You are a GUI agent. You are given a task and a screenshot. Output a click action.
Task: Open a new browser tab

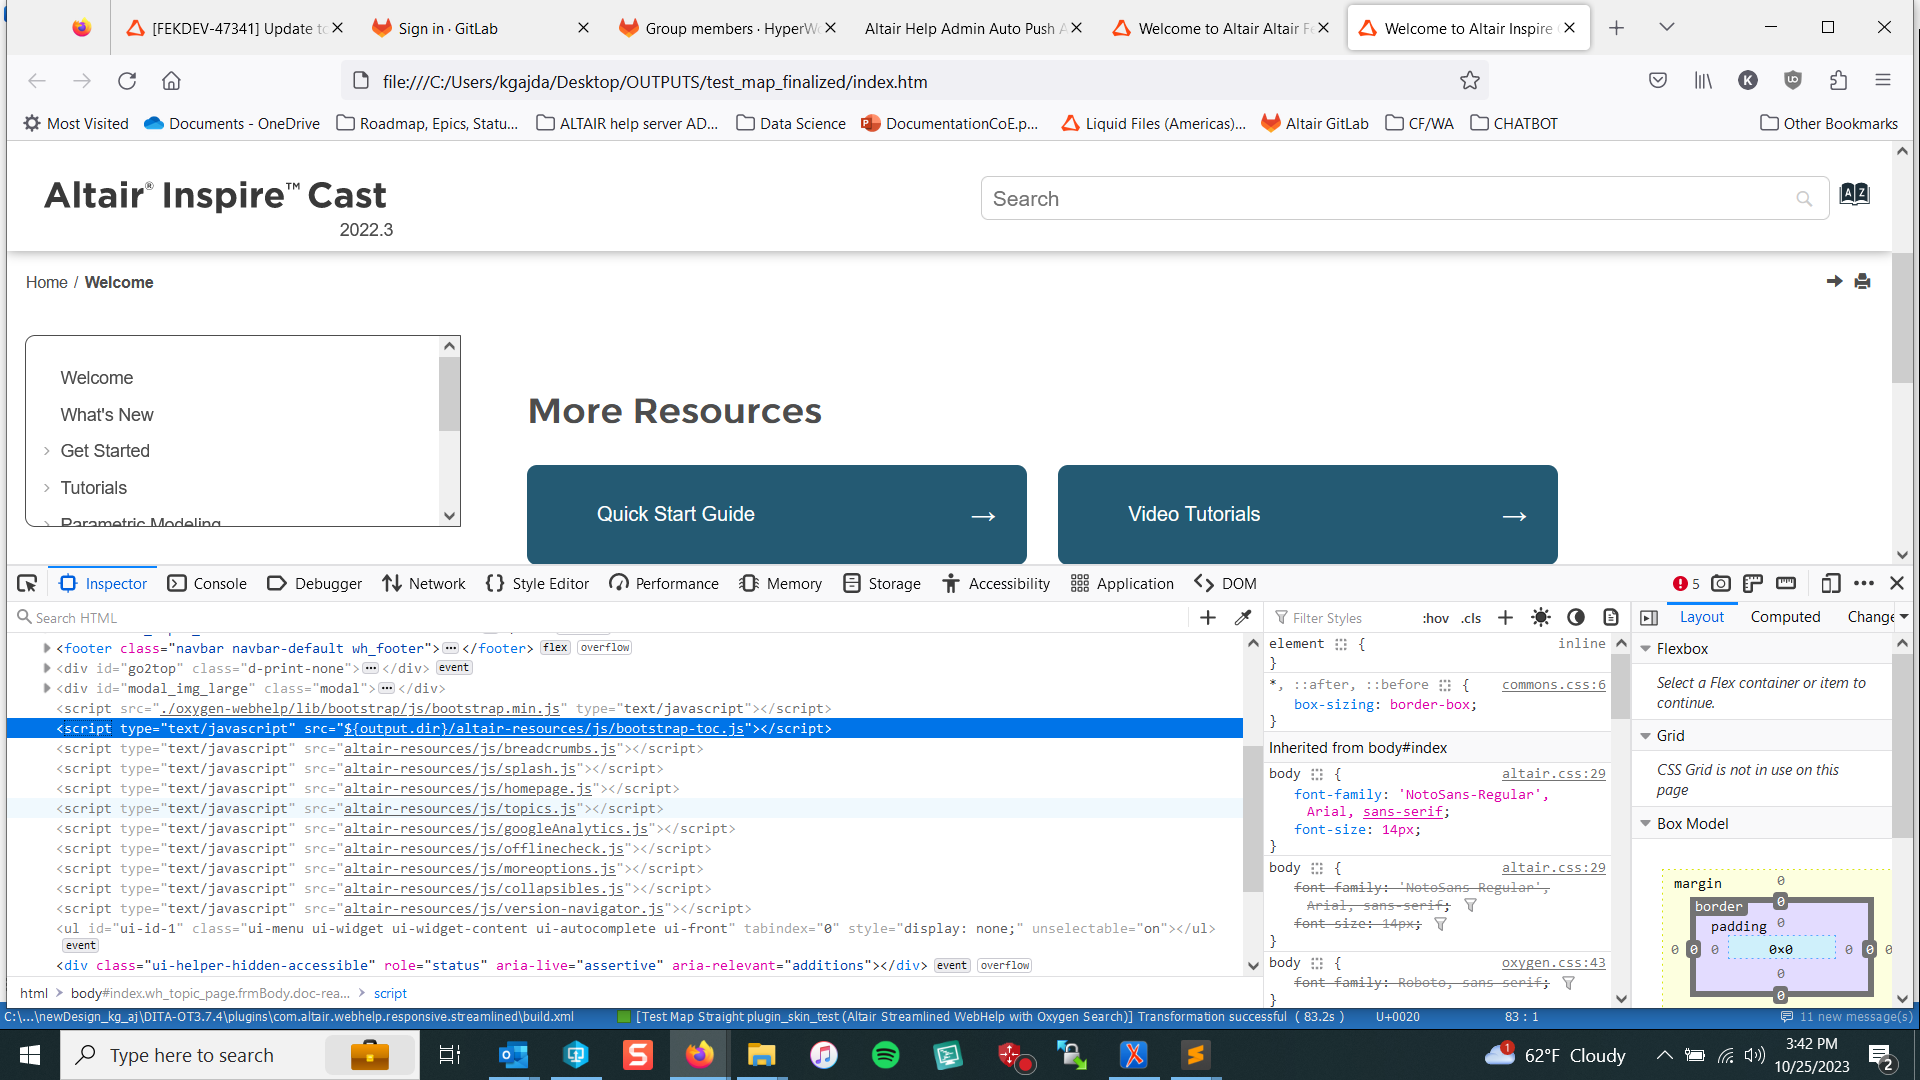click(x=1616, y=28)
